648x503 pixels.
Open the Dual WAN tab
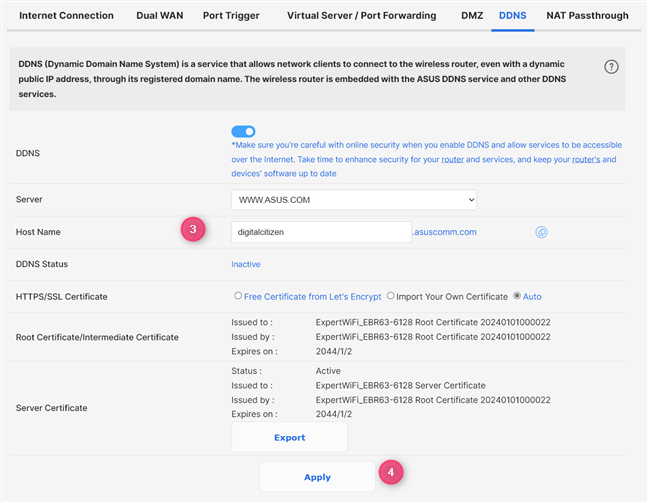coord(160,16)
